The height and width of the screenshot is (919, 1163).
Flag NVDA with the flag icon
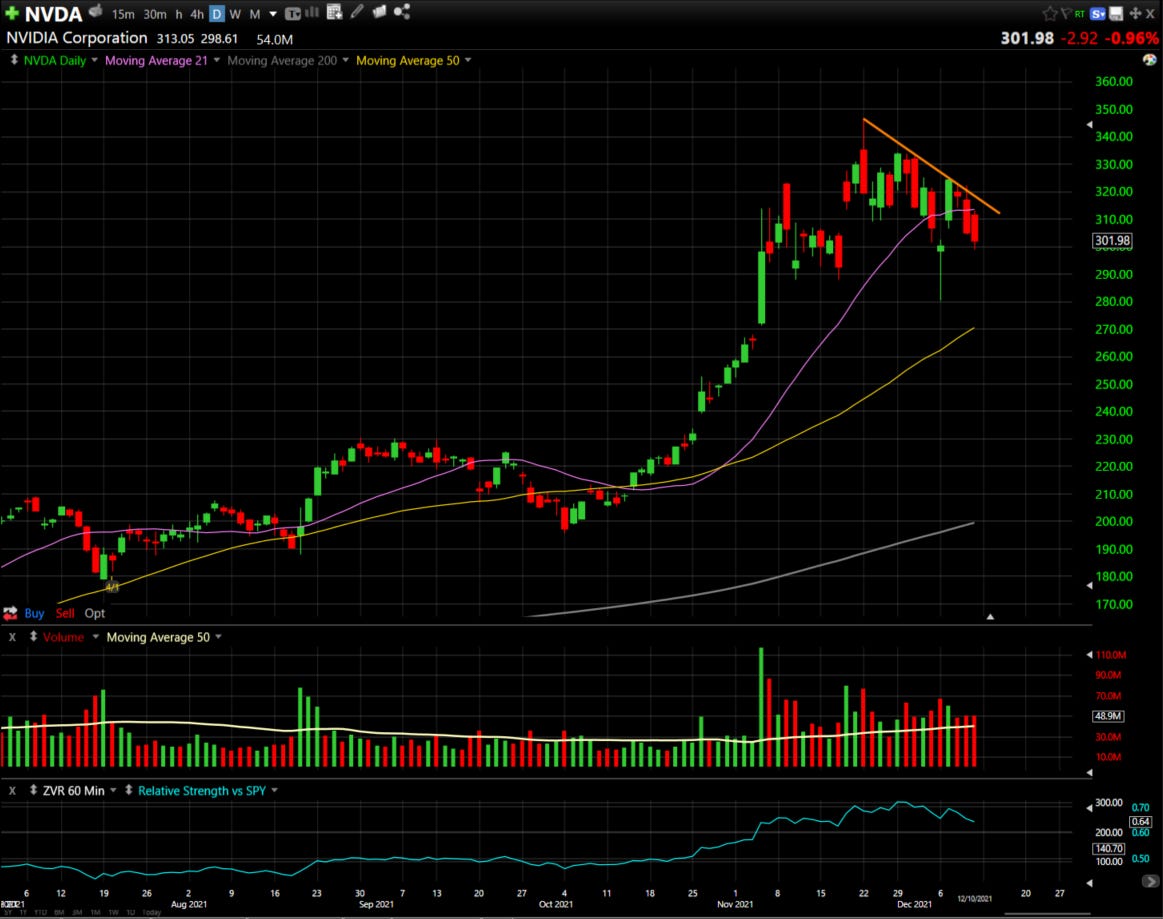pyautogui.click(x=1066, y=13)
